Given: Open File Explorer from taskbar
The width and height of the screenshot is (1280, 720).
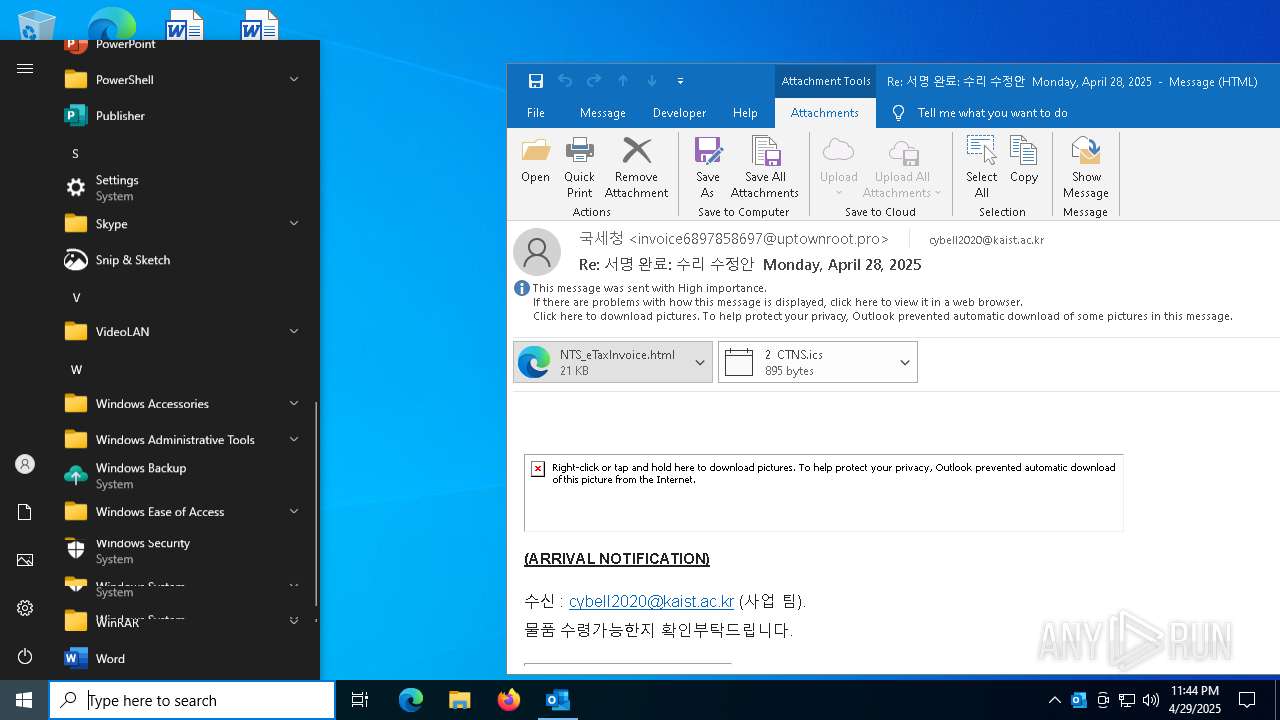Looking at the screenshot, I should coord(459,700).
